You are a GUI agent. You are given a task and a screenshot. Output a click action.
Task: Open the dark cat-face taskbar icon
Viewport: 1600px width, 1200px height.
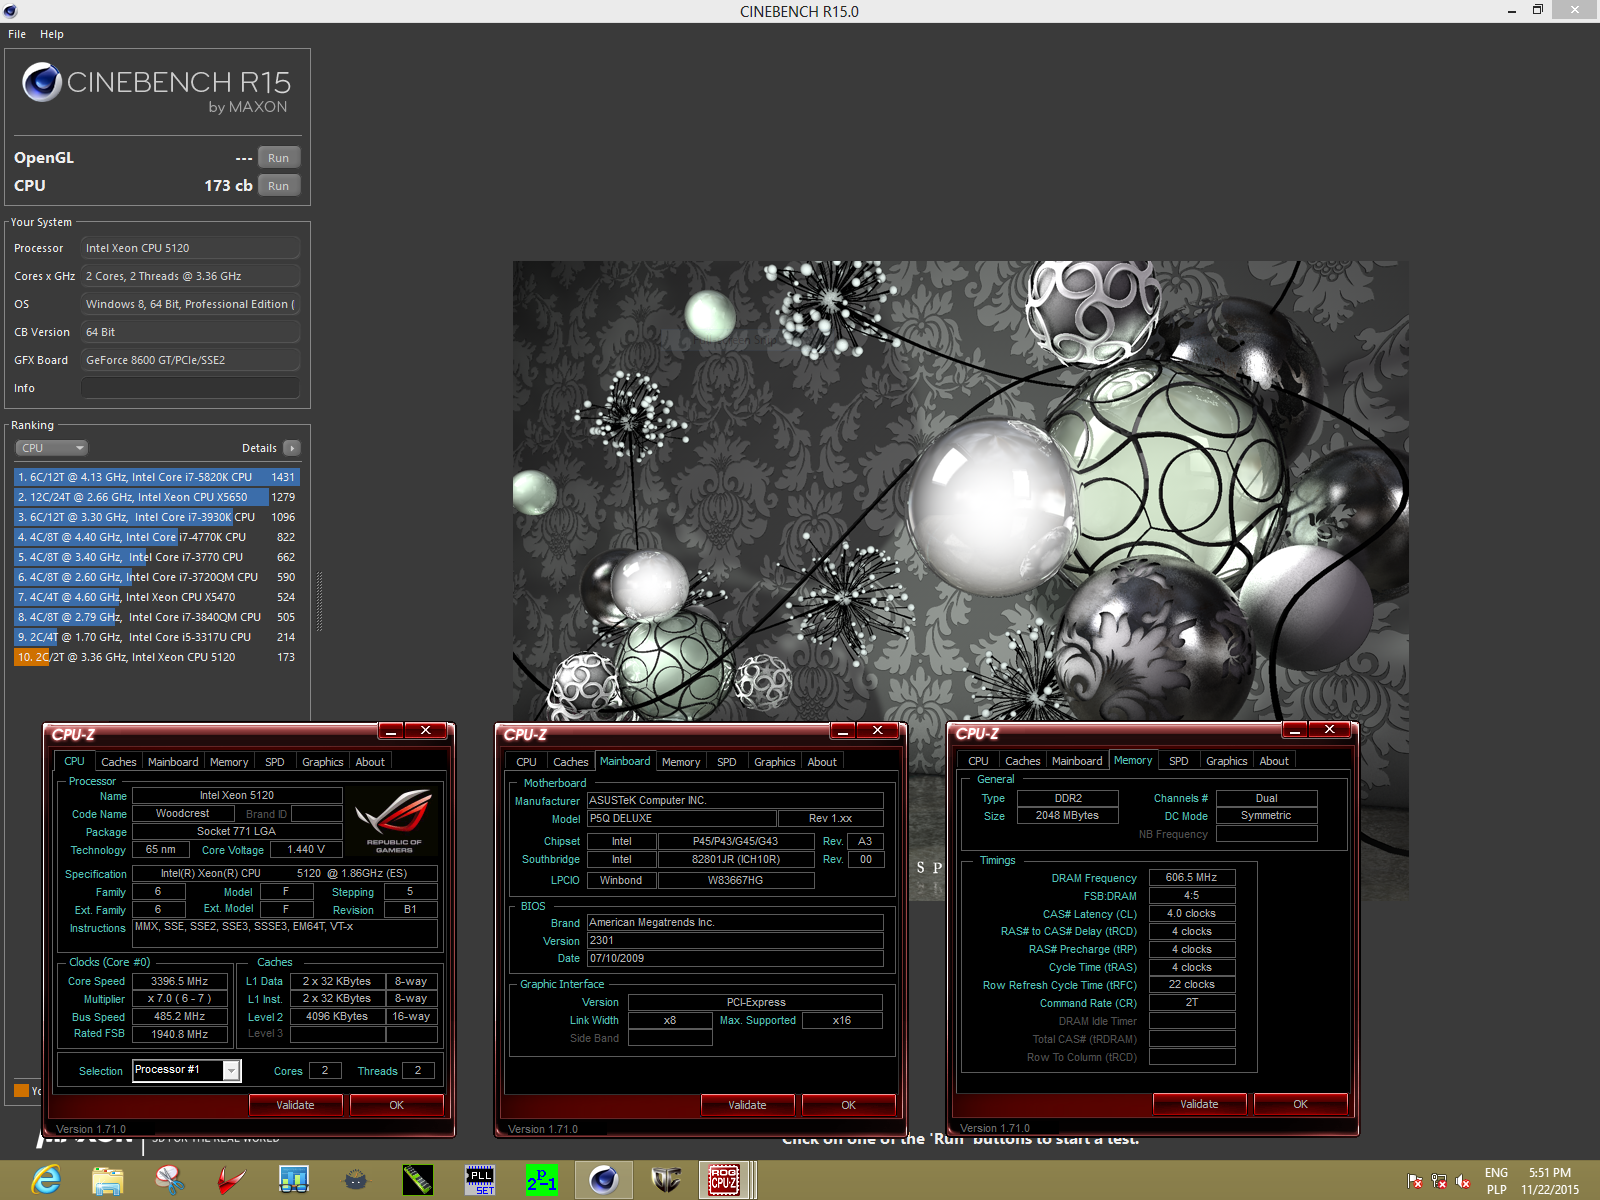pos(356,1180)
